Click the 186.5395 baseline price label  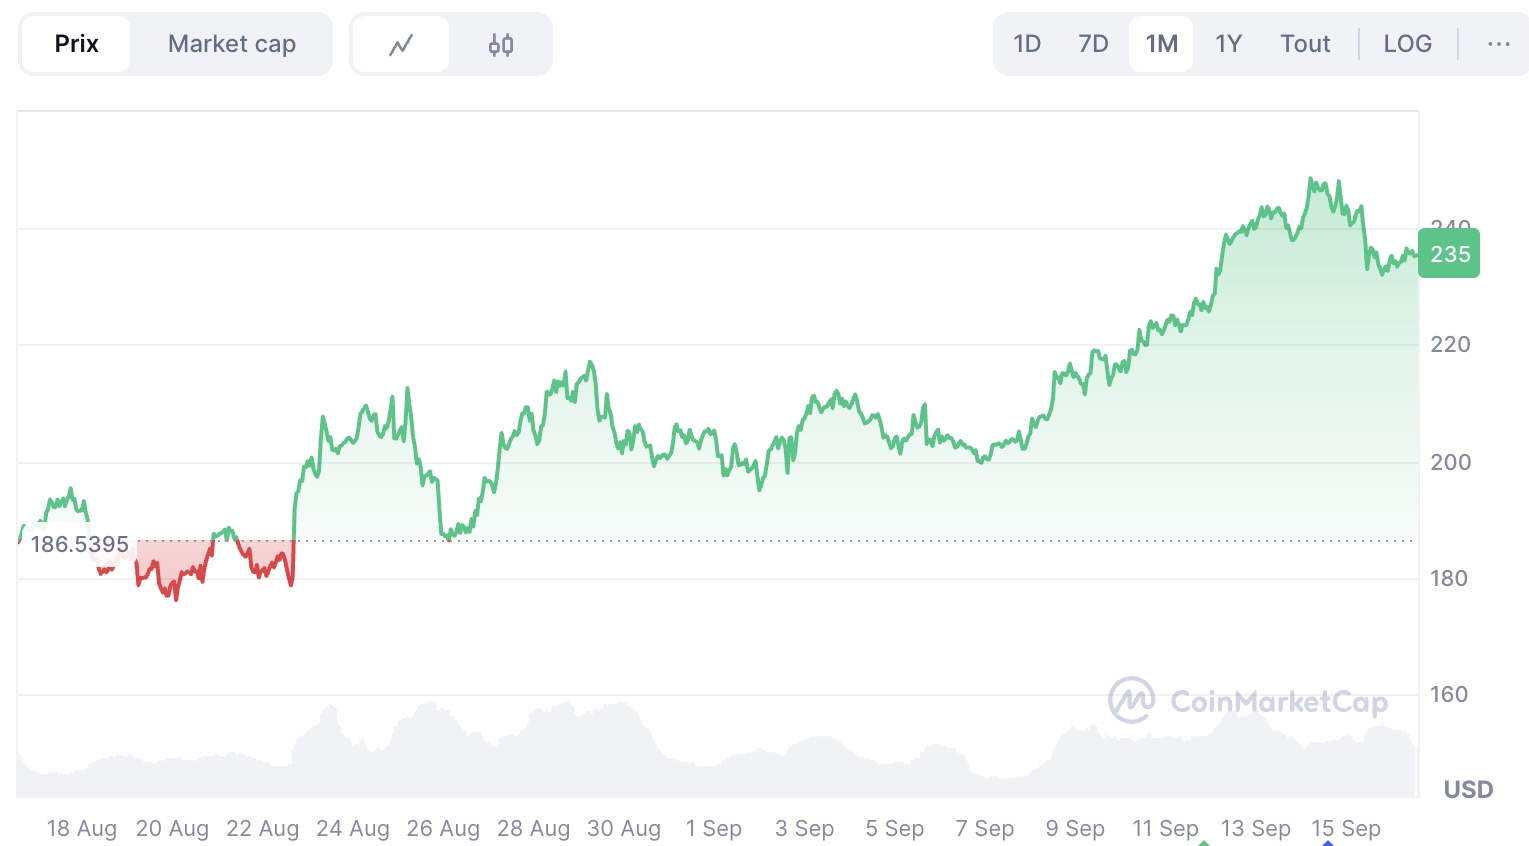click(x=80, y=544)
